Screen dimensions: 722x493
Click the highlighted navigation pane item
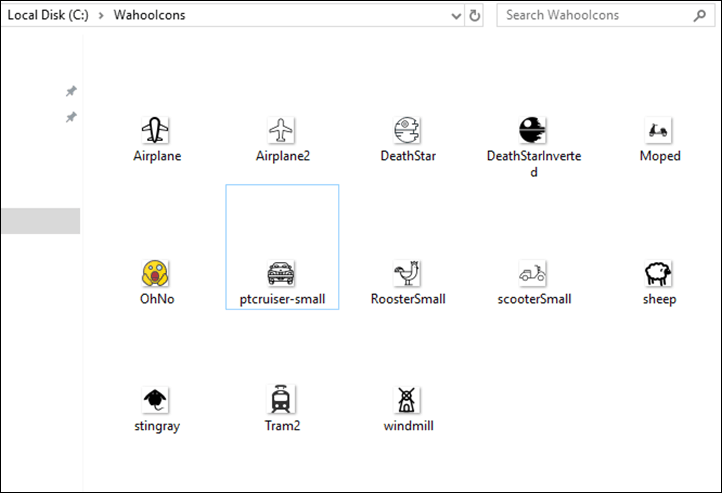(41, 221)
